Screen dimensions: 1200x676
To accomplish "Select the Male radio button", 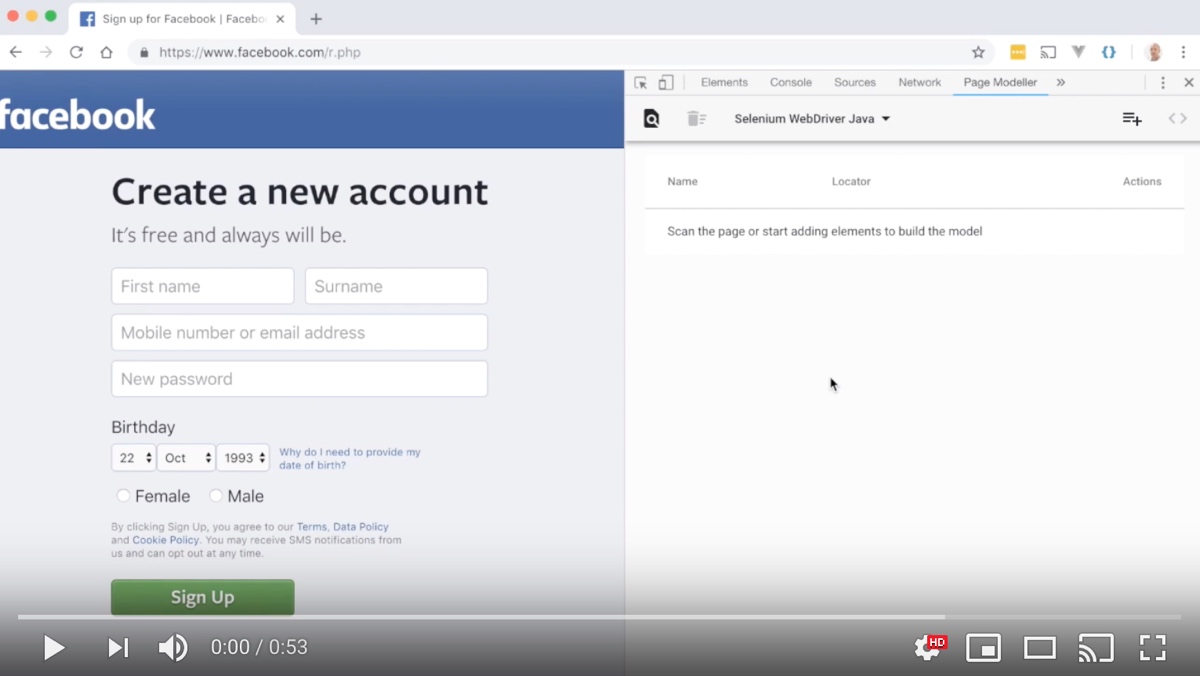I will click(x=216, y=496).
